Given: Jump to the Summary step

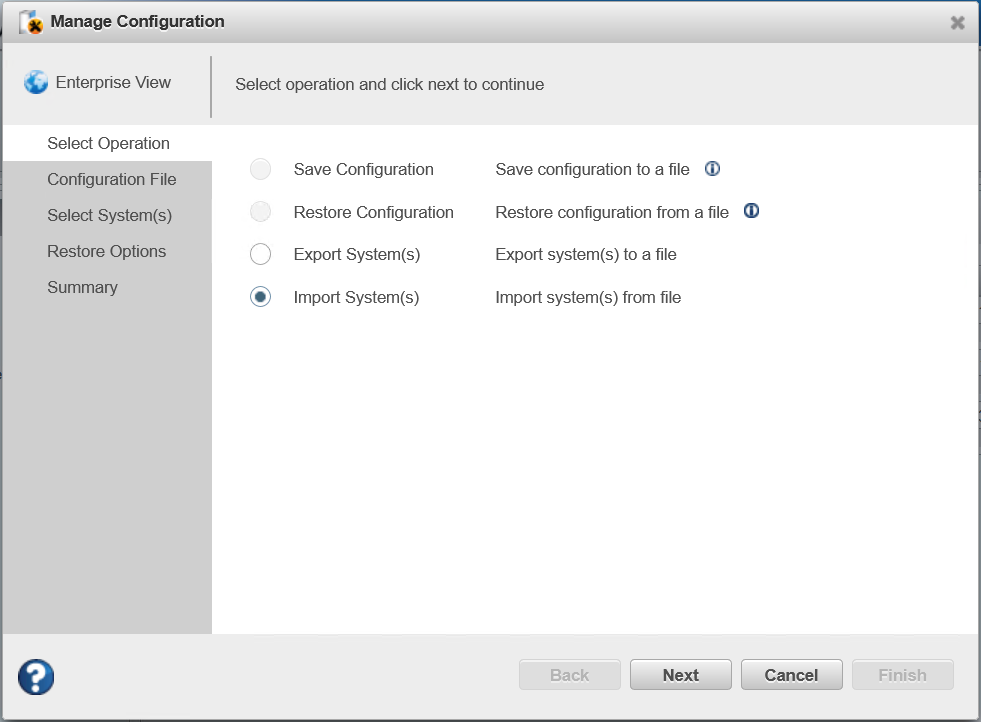Looking at the screenshot, I should (82, 287).
